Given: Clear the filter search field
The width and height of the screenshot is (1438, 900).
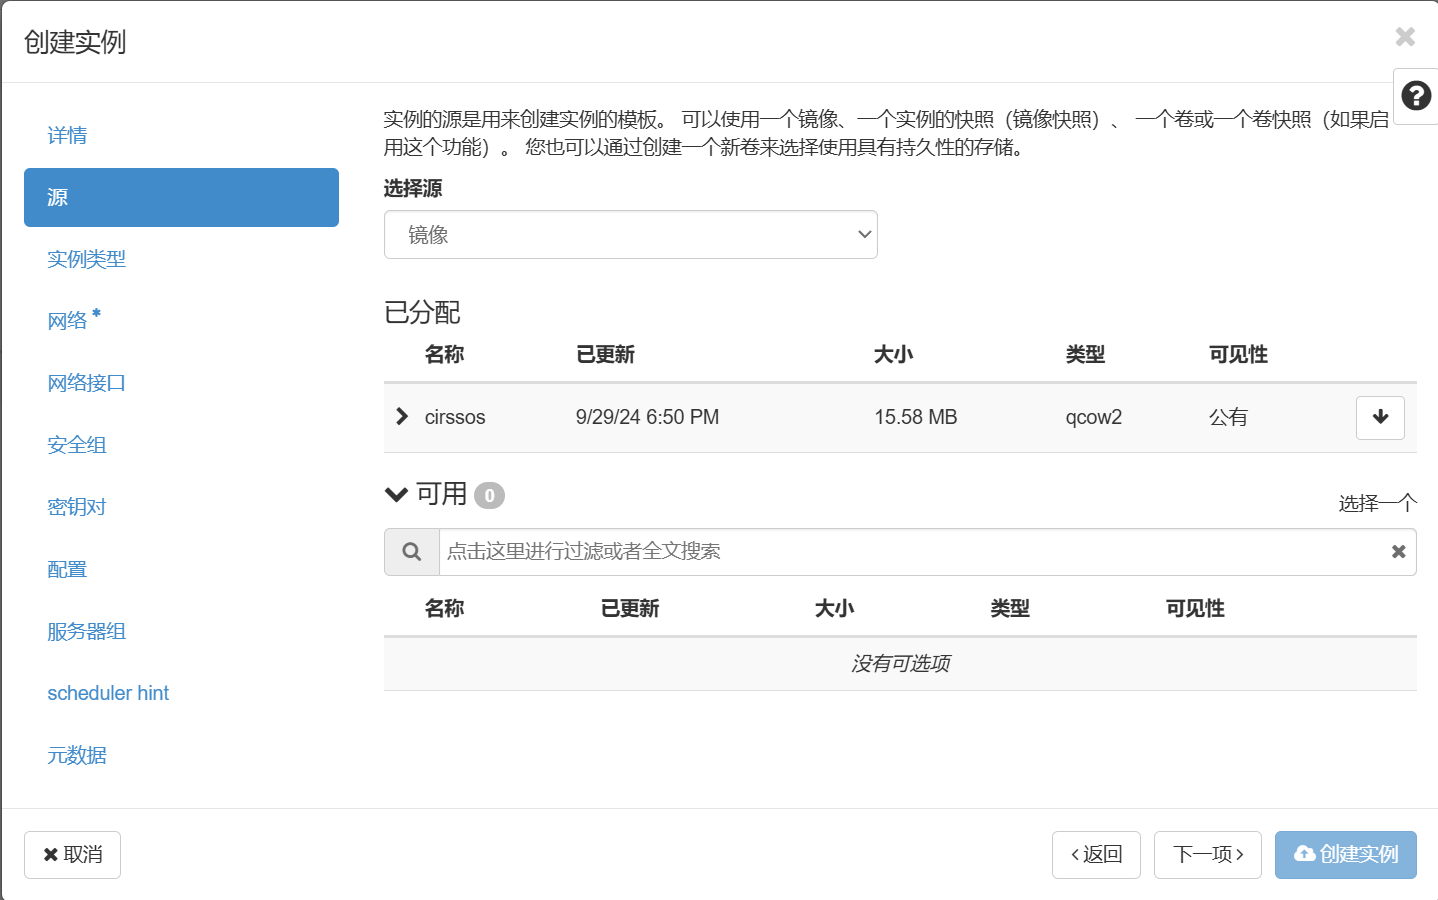Looking at the screenshot, I should pyautogui.click(x=1398, y=552).
